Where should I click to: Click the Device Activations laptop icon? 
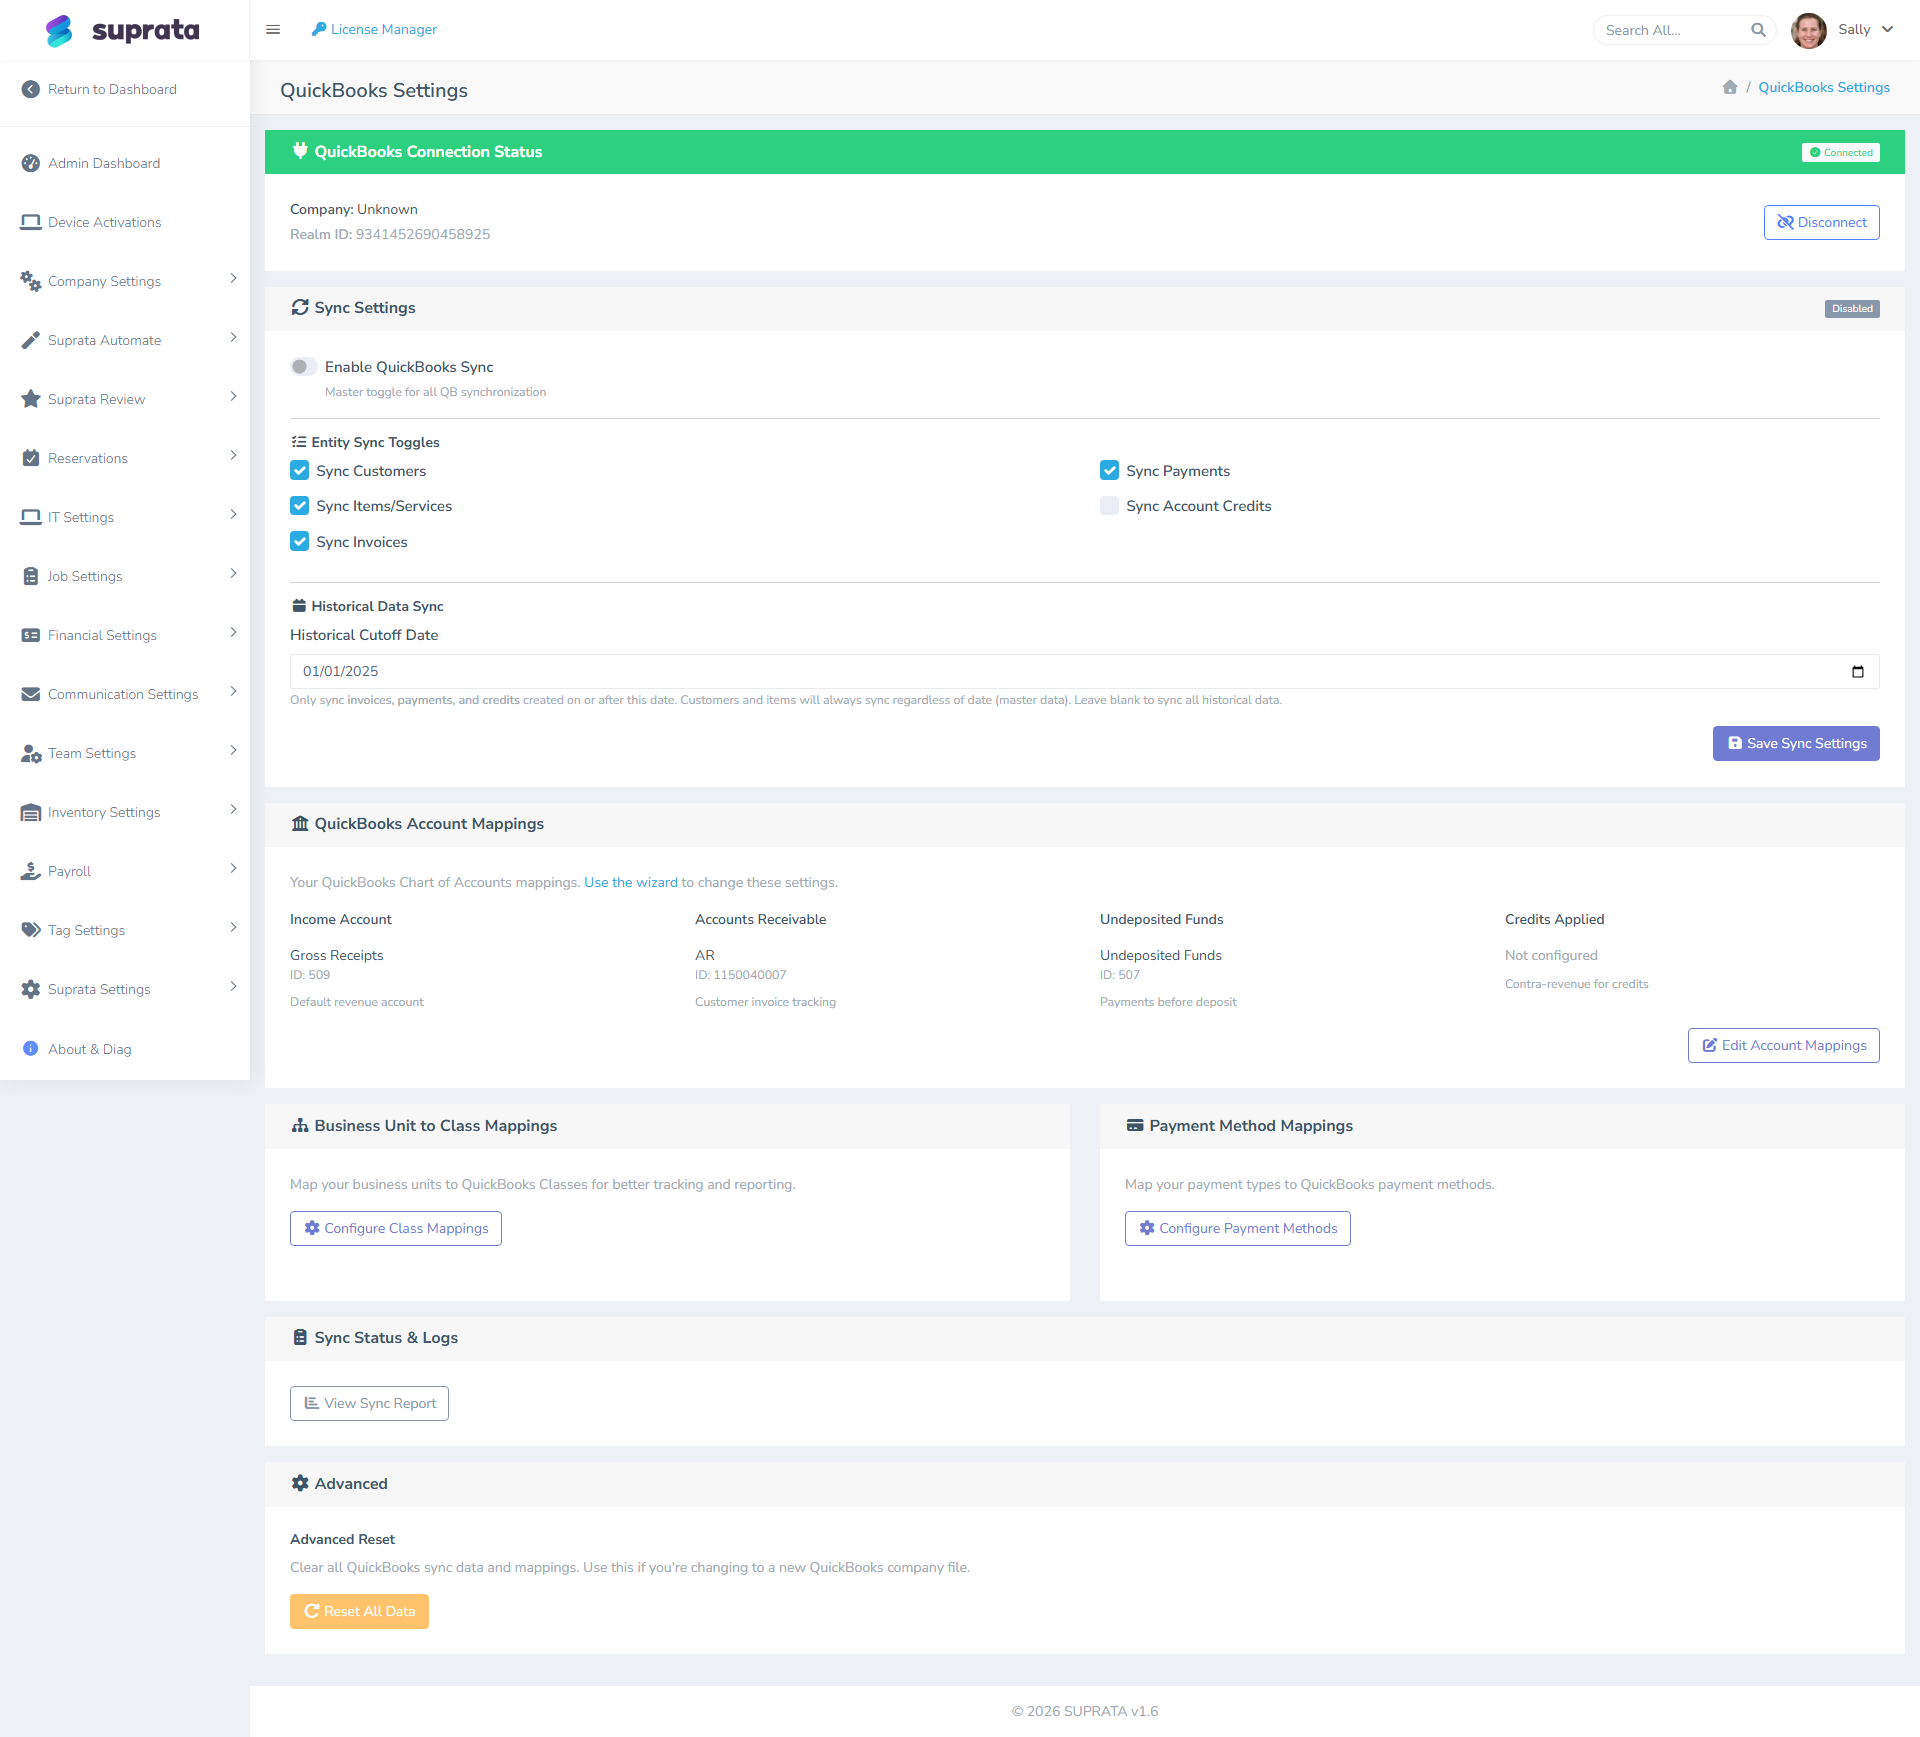click(x=31, y=222)
